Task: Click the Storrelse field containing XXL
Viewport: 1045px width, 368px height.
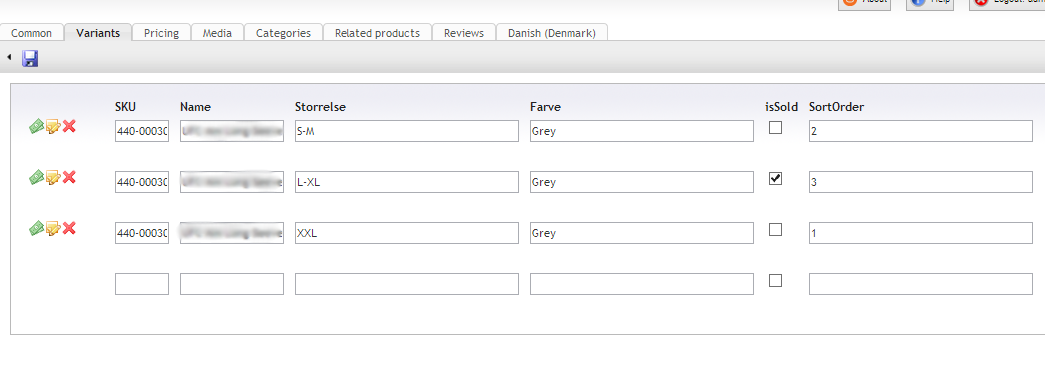Action: click(x=407, y=233)
